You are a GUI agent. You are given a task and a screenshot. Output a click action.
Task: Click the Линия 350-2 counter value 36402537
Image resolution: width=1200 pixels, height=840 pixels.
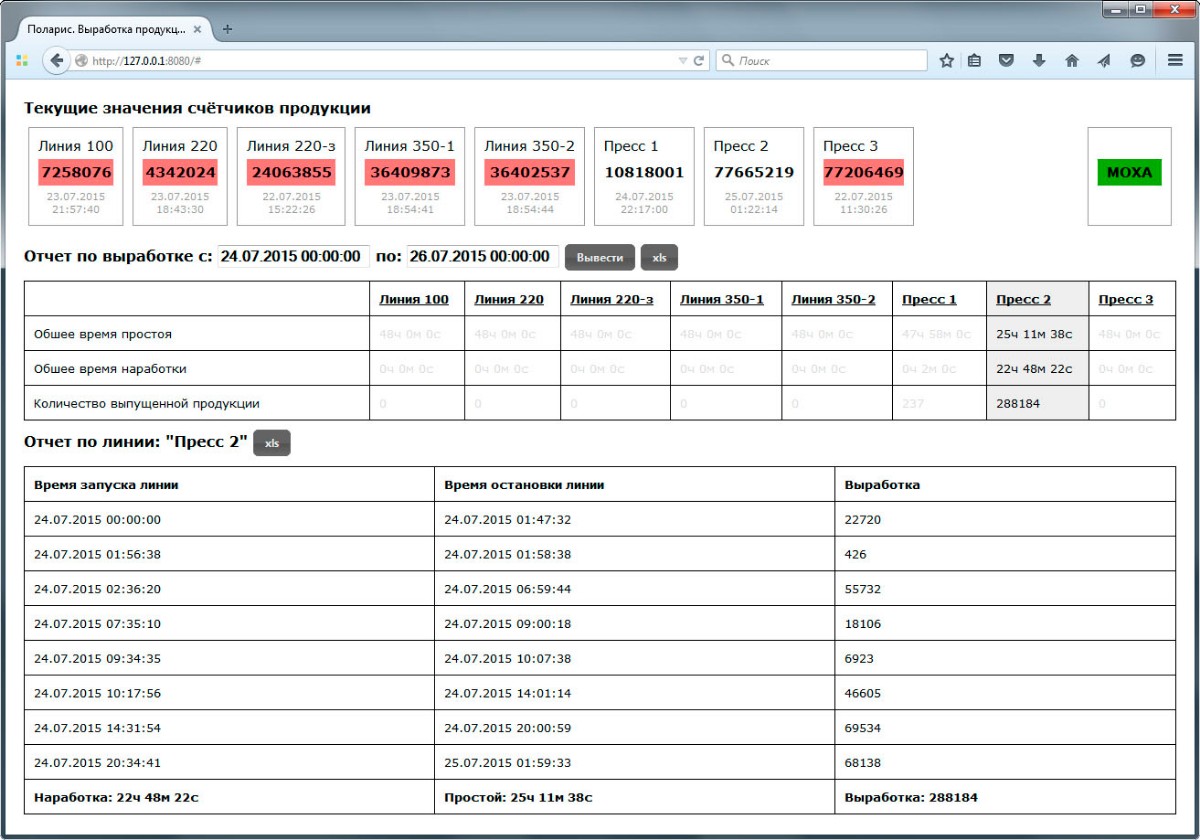(530, 172)
